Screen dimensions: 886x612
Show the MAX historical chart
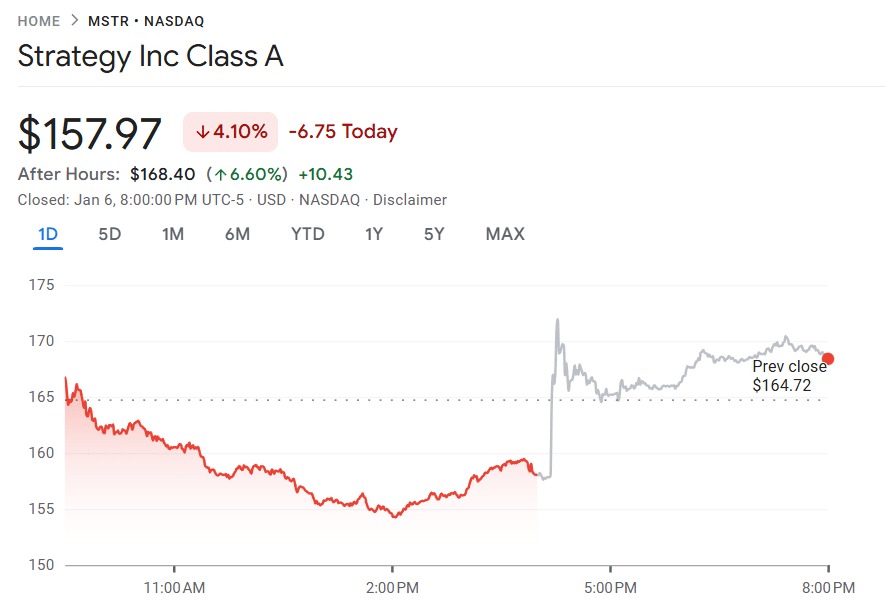tap(507, 233)
